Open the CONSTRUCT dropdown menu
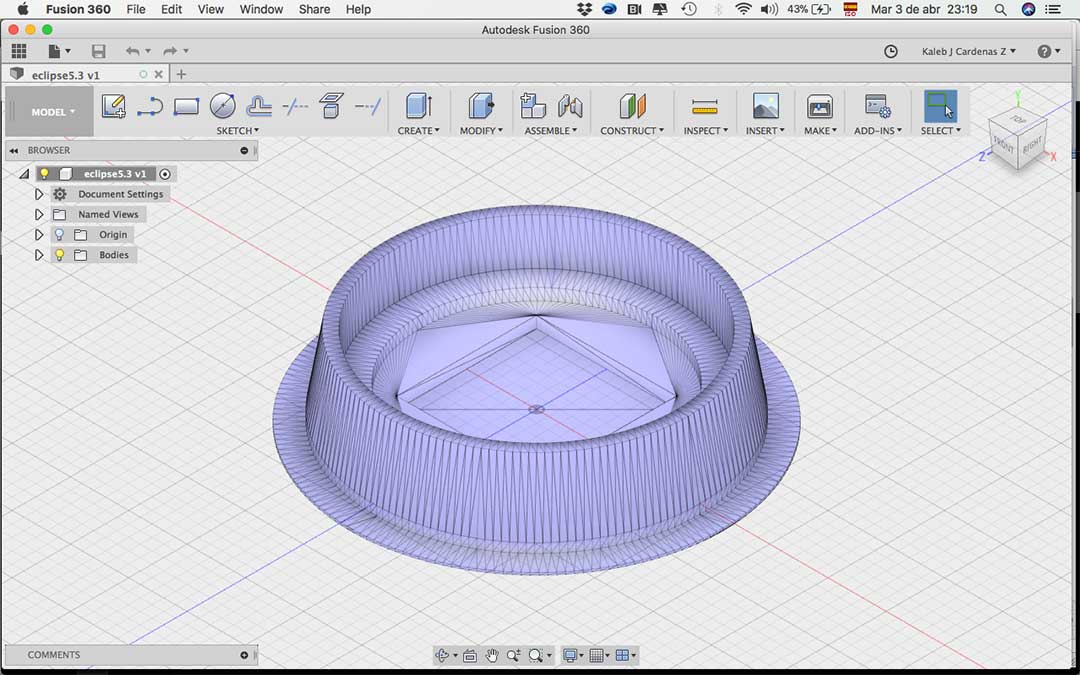The image size is (1080, 675). pyautogui.click(x=632, y=130)
